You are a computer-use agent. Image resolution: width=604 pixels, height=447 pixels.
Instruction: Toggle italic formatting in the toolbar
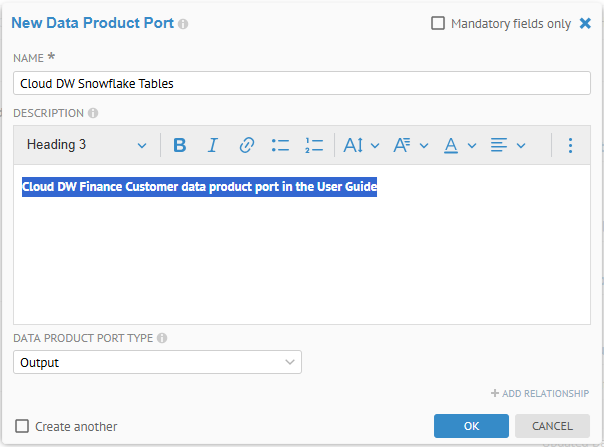[212, 145]
